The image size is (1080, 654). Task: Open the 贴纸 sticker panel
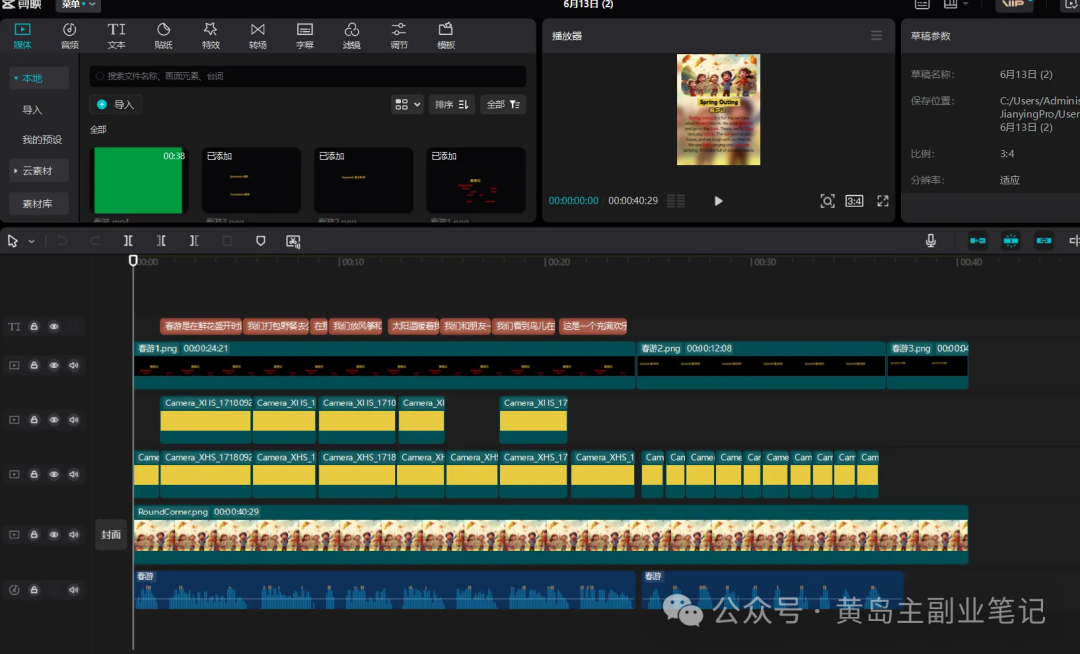pos(163,36)
